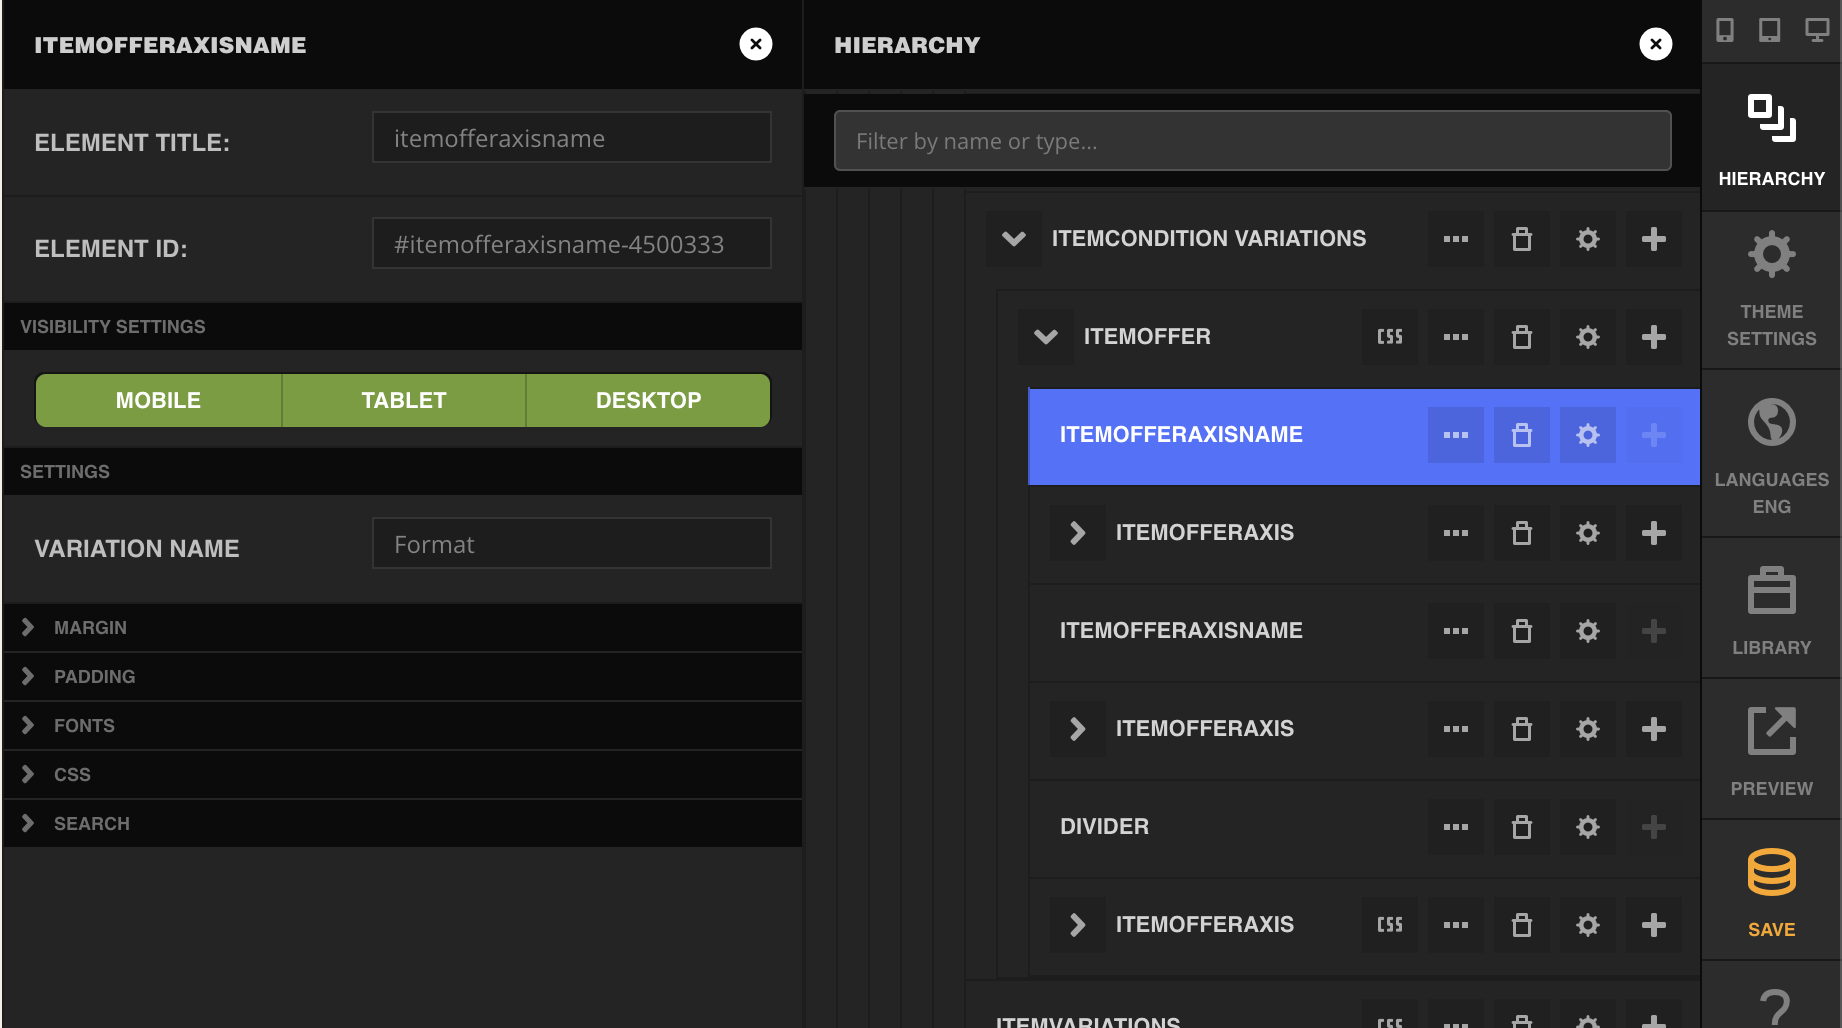This screenshot has width=1842, height=1028.
Task: Toggle DESKTOP visibility setting
Action: 648,400
